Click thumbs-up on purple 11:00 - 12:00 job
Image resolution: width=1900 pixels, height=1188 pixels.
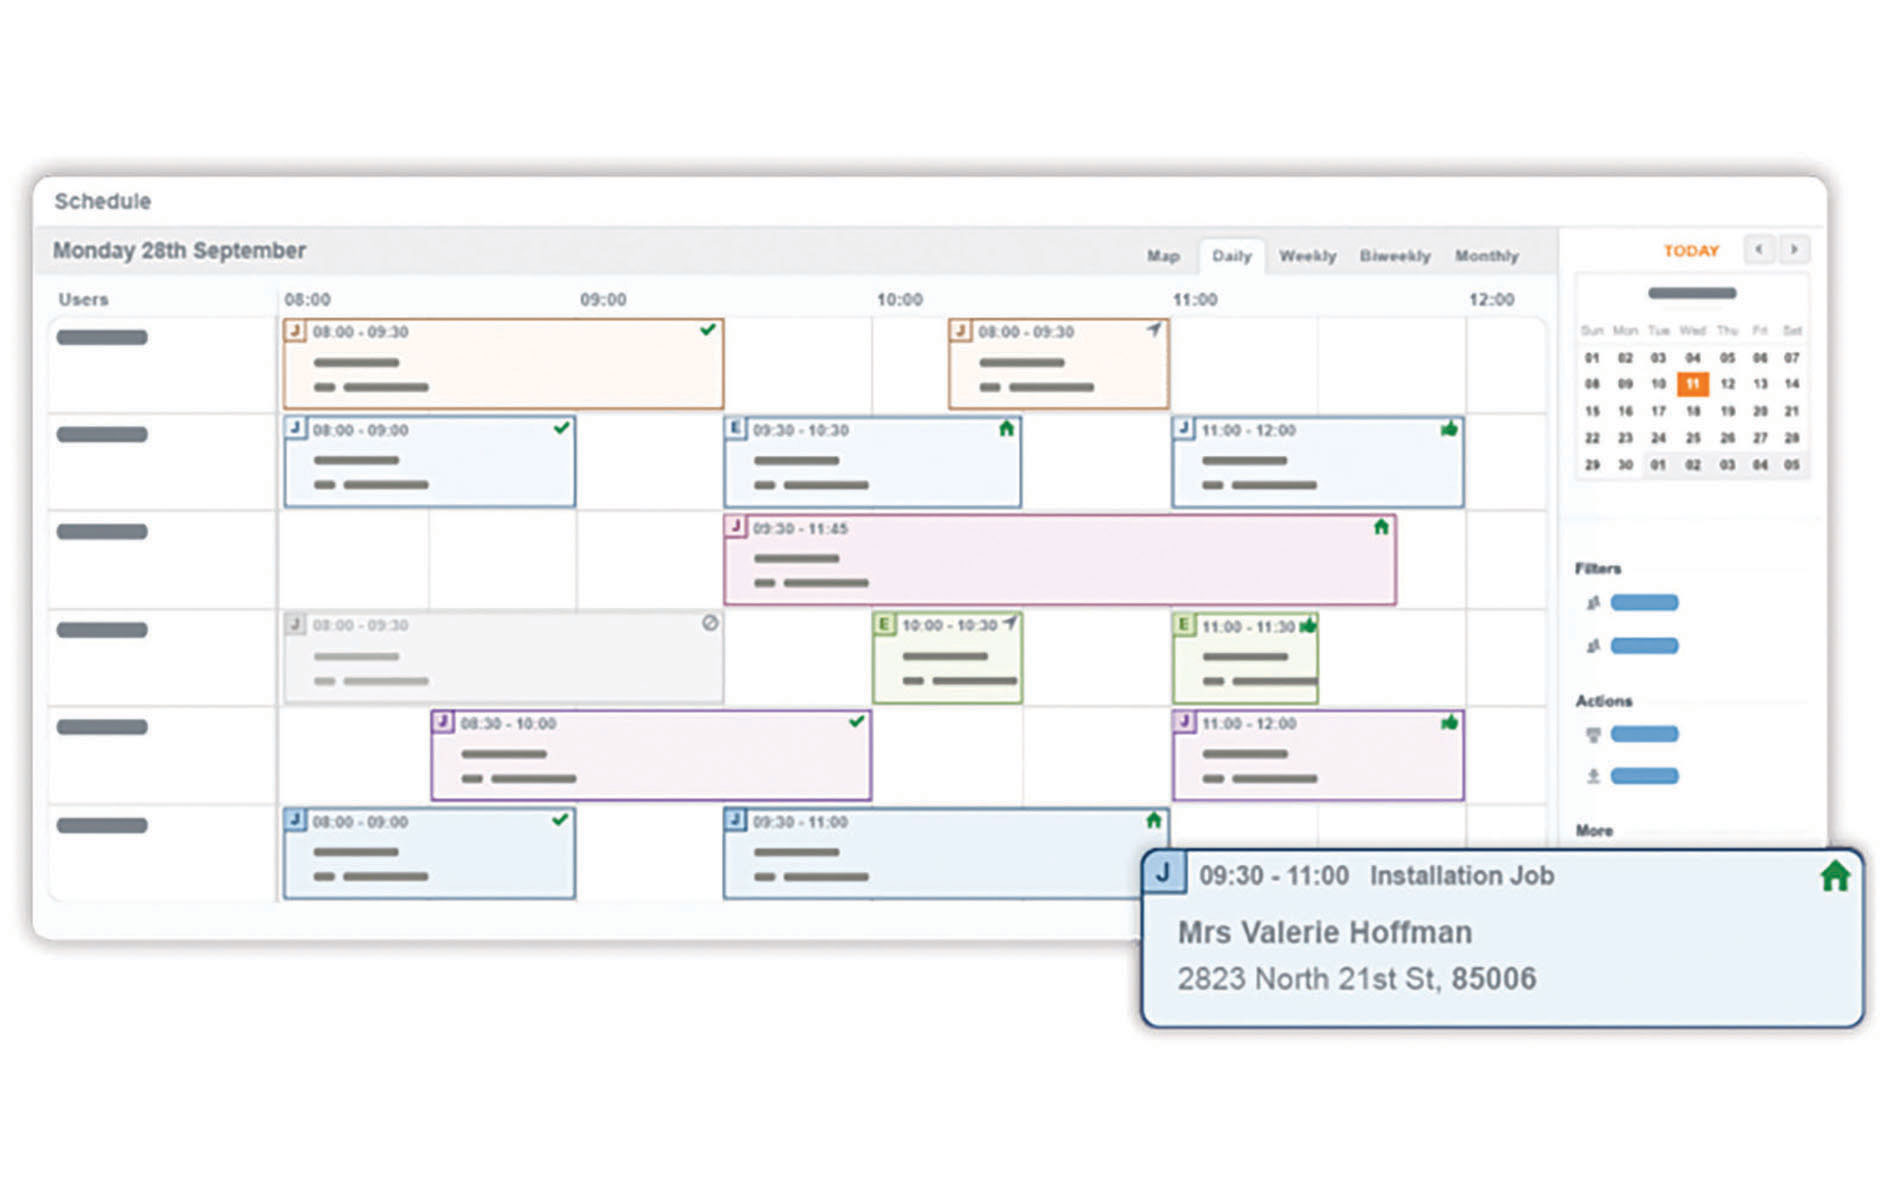(1449, 722)
